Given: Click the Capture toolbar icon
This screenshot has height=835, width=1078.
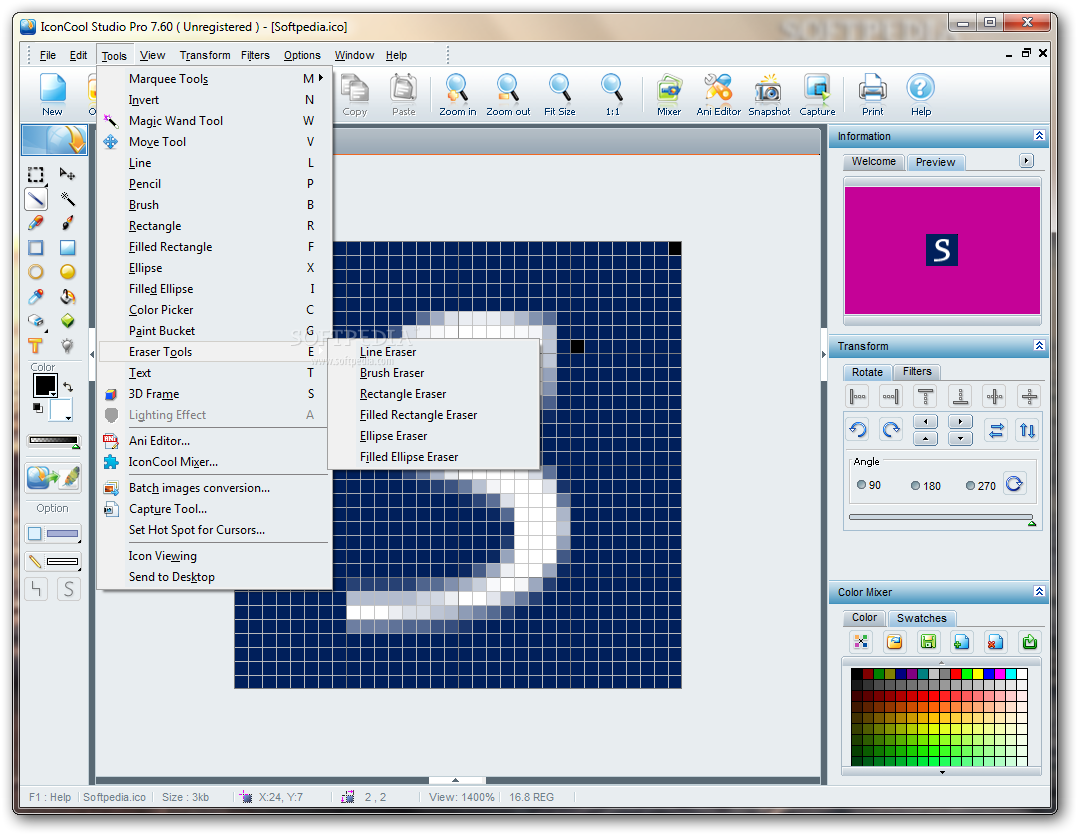Looking at the screenshot, I should (x=817, y=95).
